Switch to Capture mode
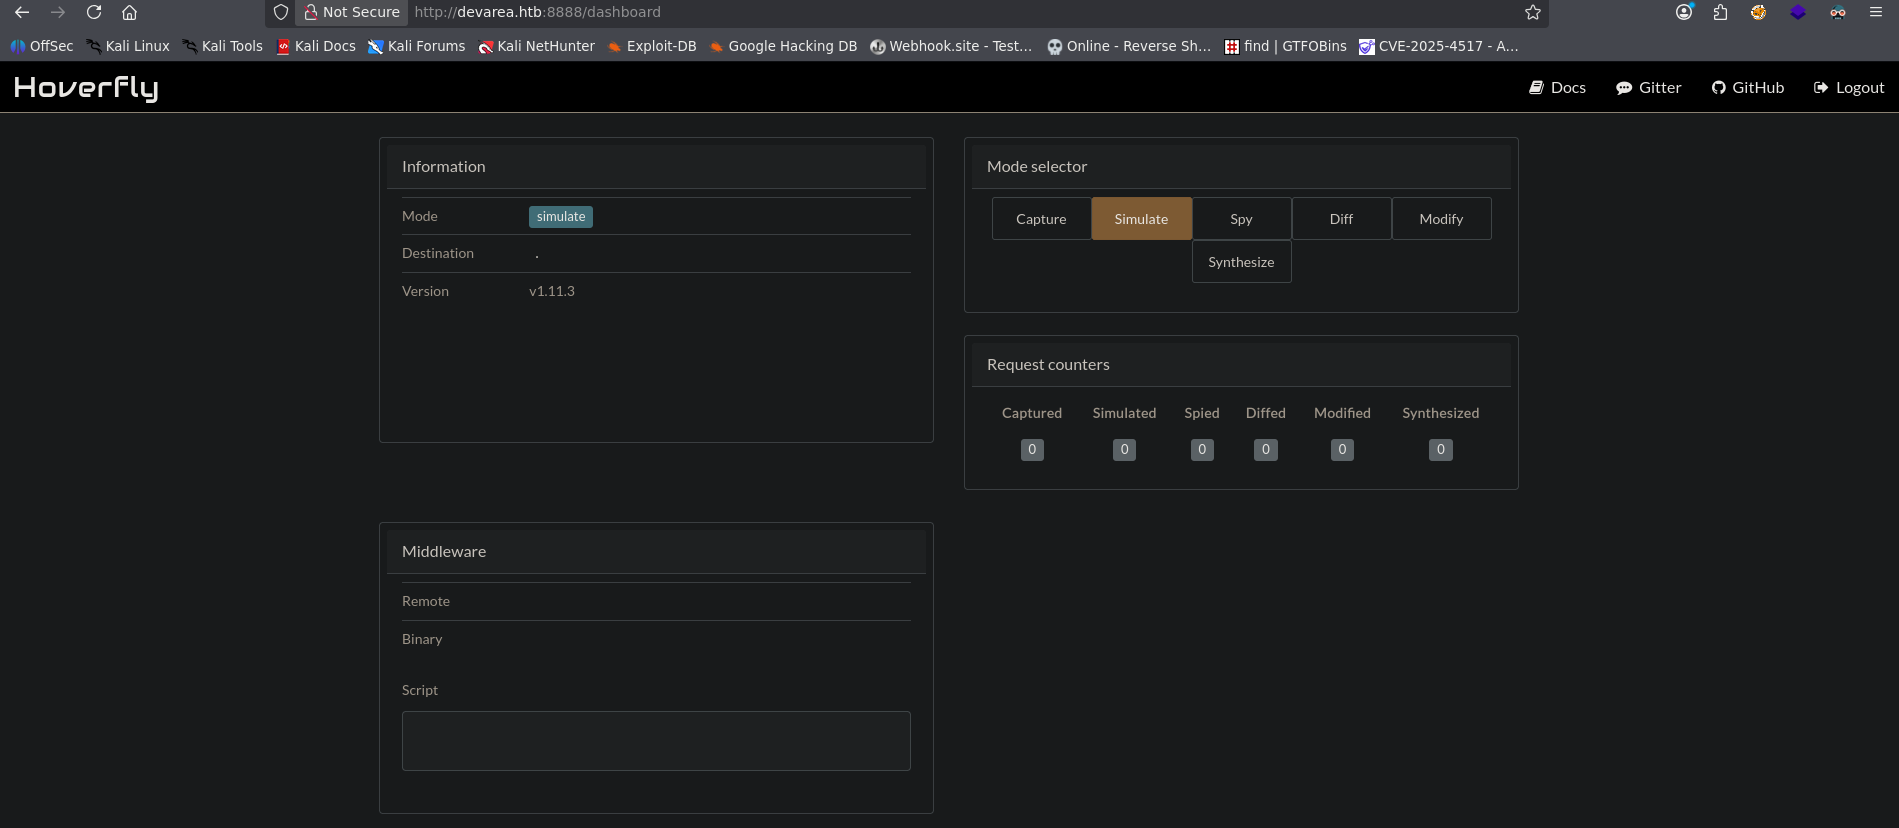The image size is (1899, 828). click(x=1041, y=219)
